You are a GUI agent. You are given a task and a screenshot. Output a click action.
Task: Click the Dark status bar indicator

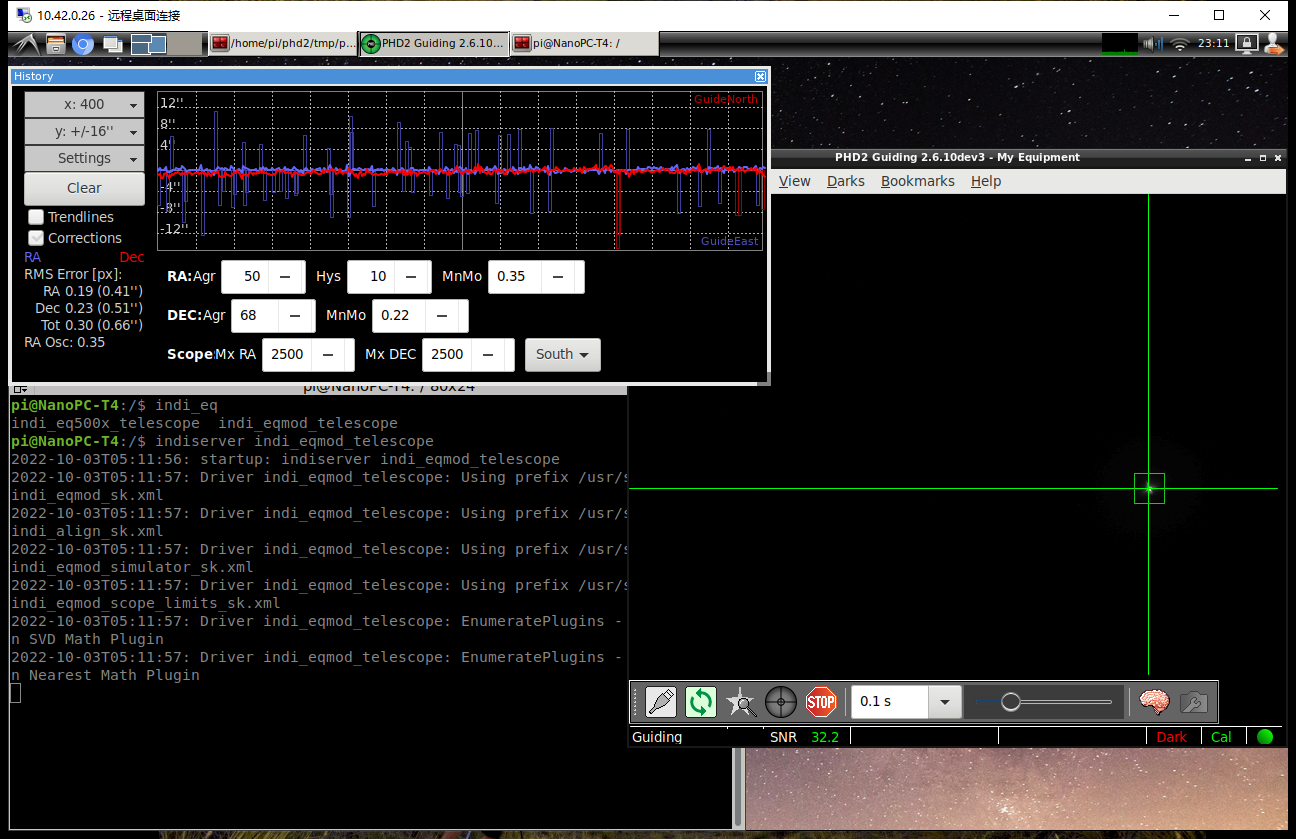pos(1172,737)
